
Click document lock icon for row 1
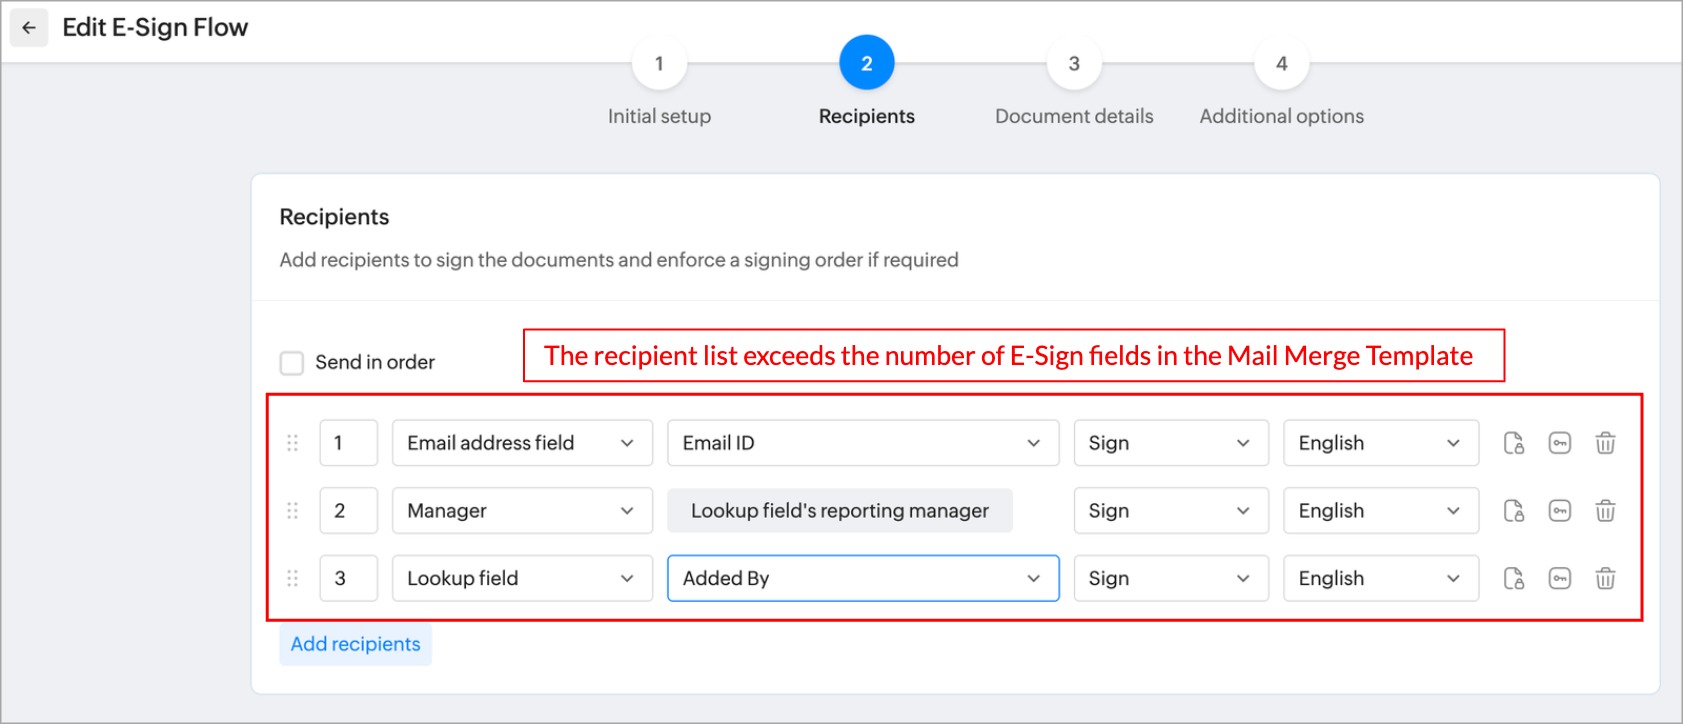tap(1514, 443)
